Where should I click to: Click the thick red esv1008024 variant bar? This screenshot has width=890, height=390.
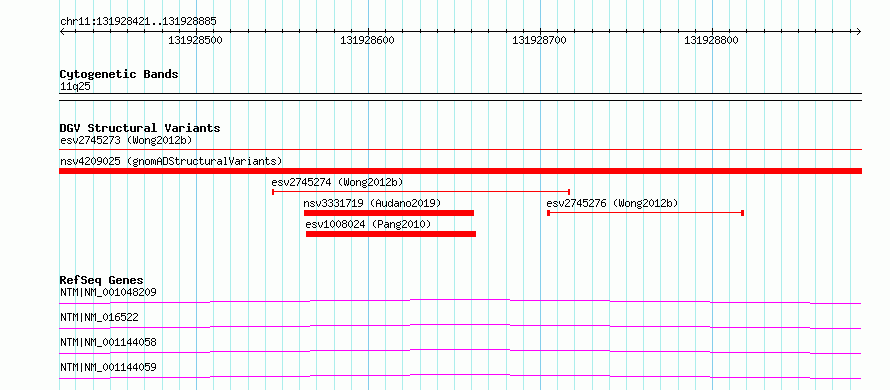[x=391, y=234]
